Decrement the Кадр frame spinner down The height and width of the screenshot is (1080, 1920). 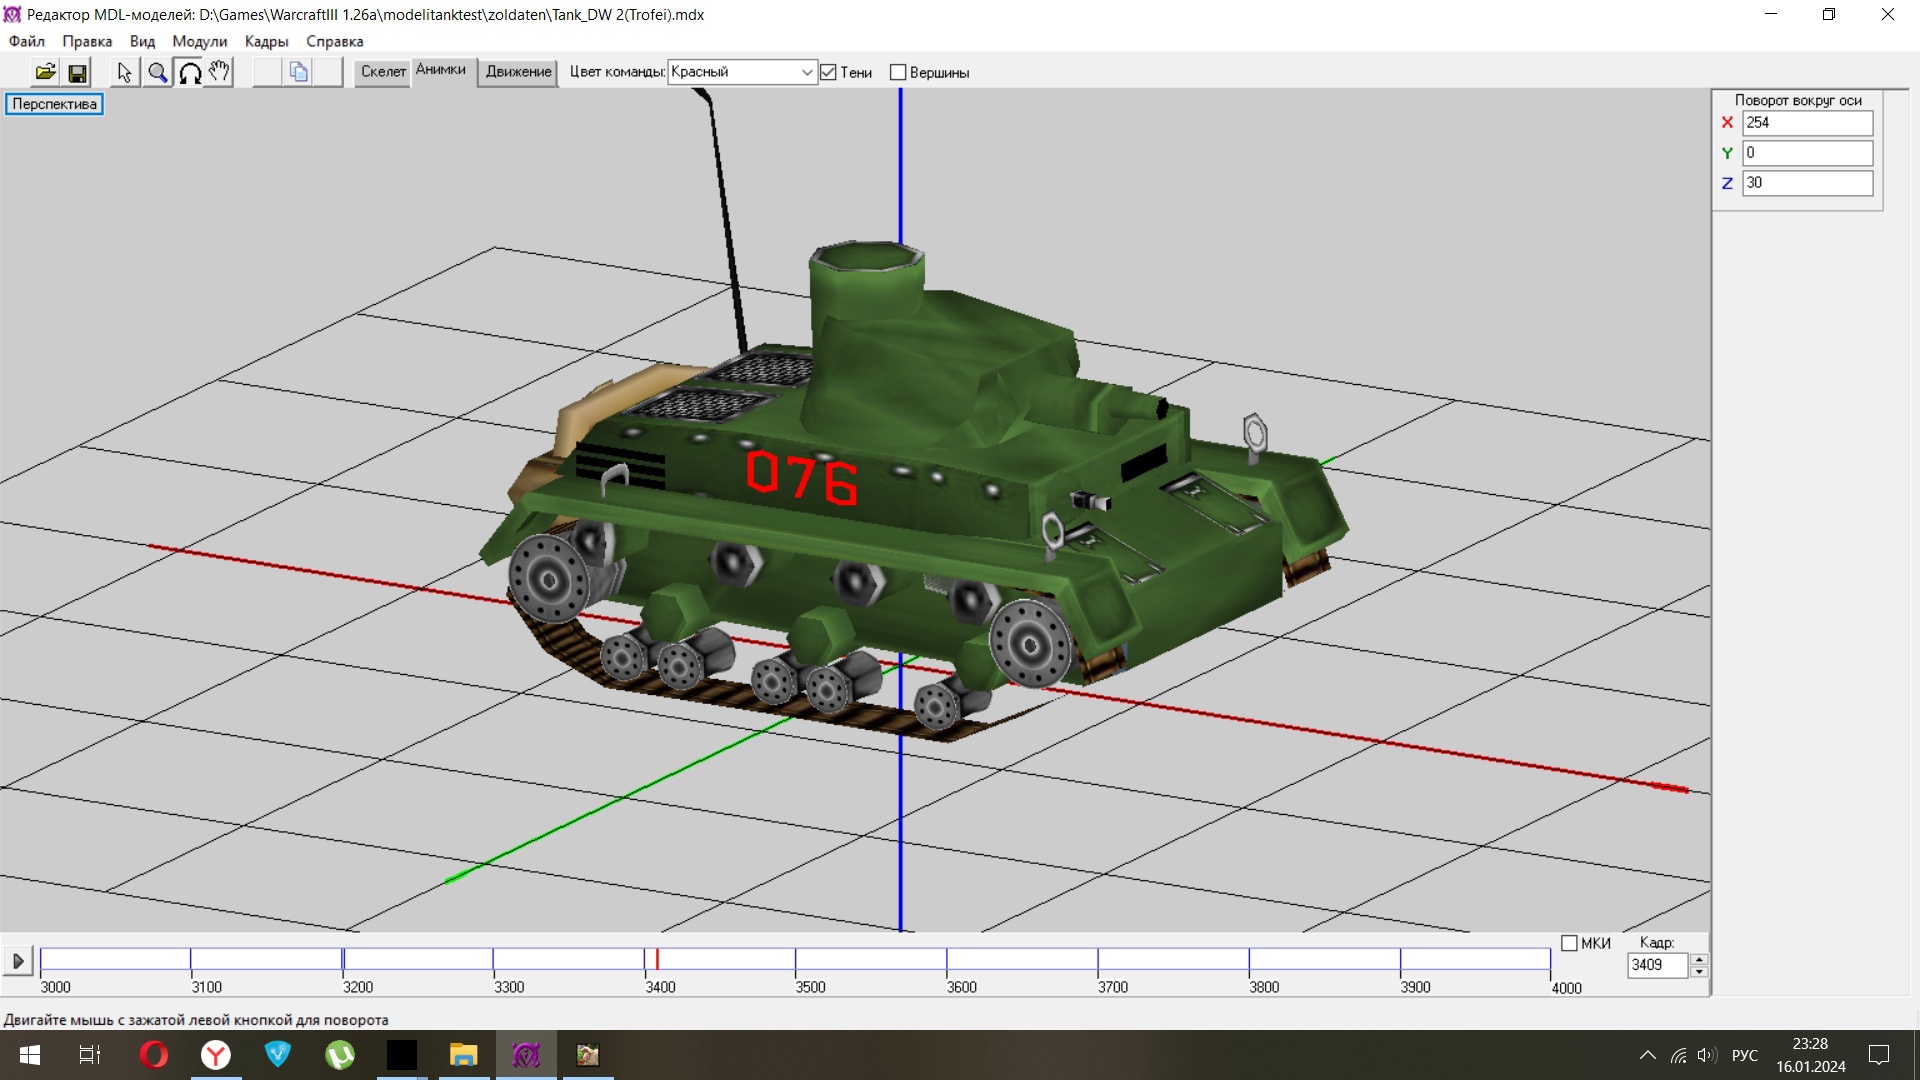[1699, 971]
